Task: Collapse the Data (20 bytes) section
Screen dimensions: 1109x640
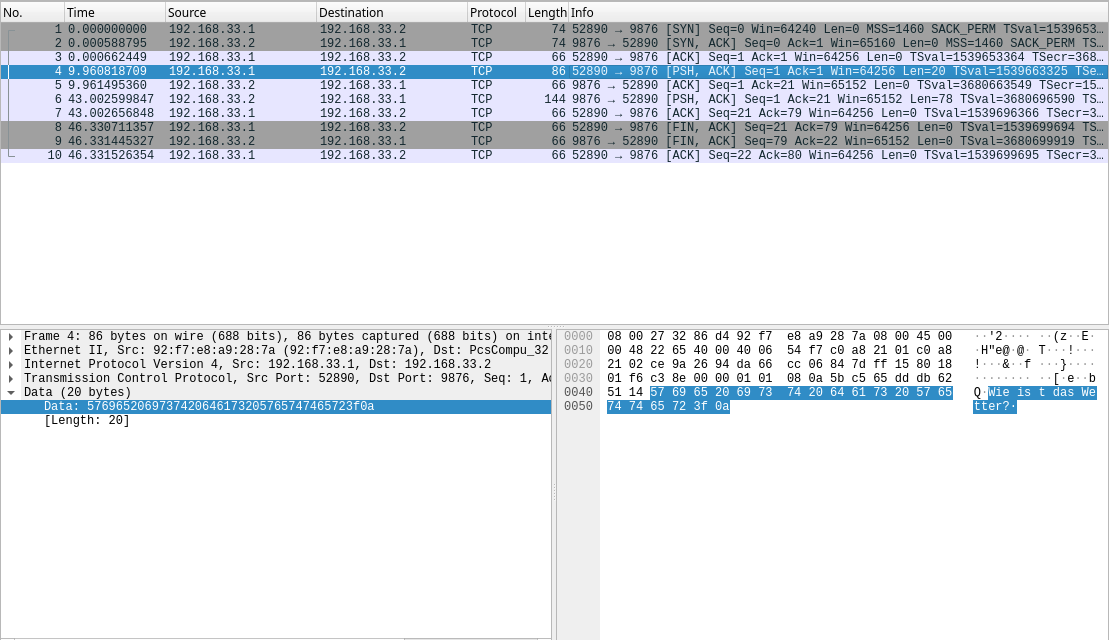Action: [x=9, y=392]
